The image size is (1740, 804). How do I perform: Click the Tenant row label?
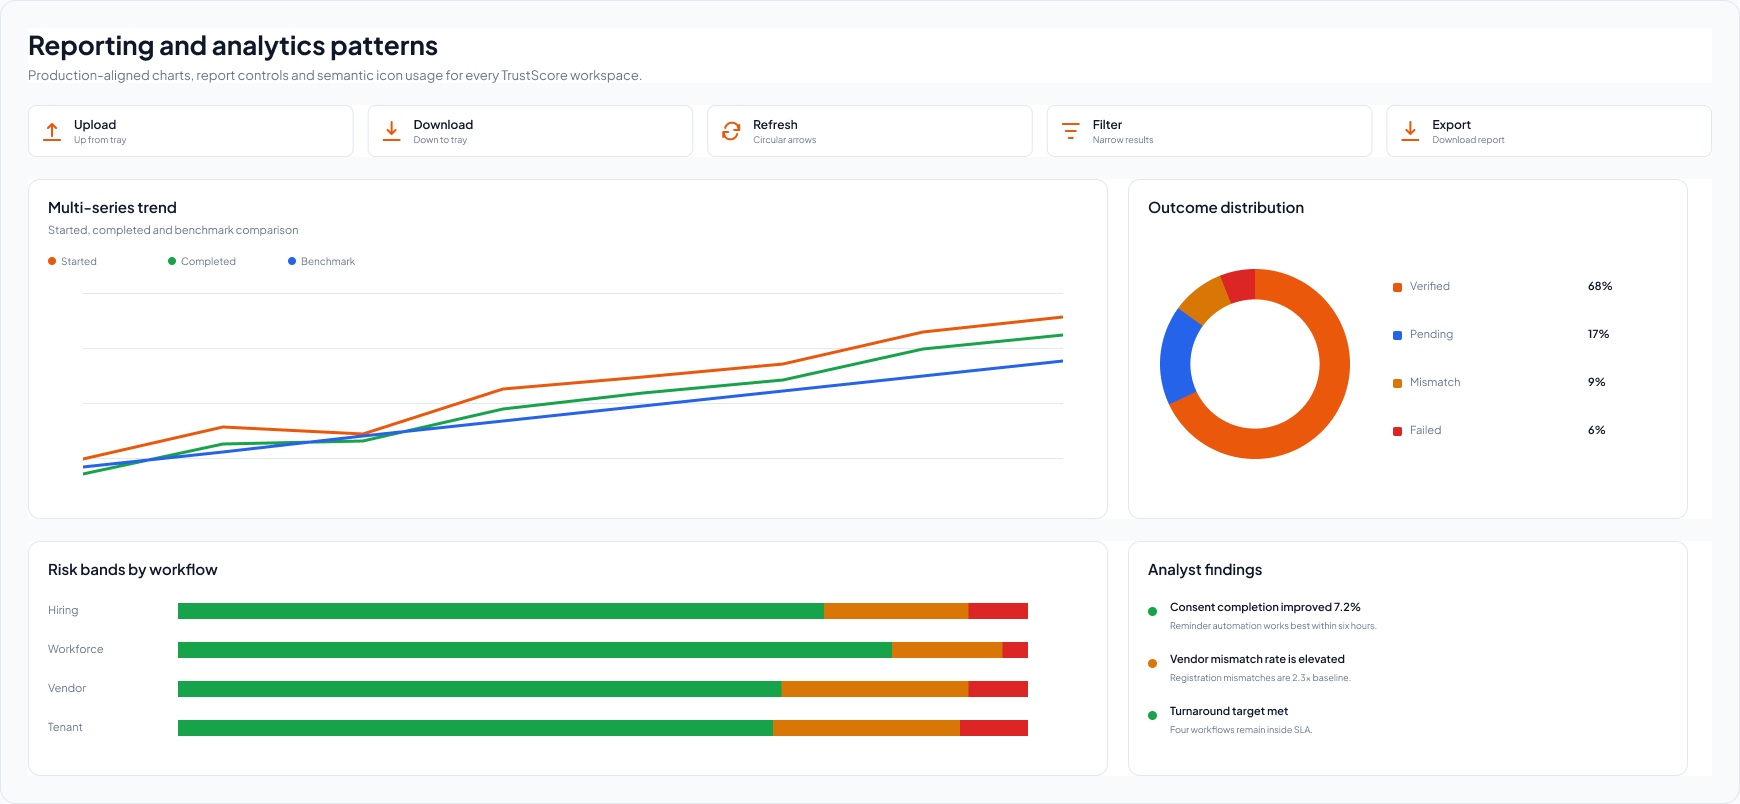pos(65,727)
